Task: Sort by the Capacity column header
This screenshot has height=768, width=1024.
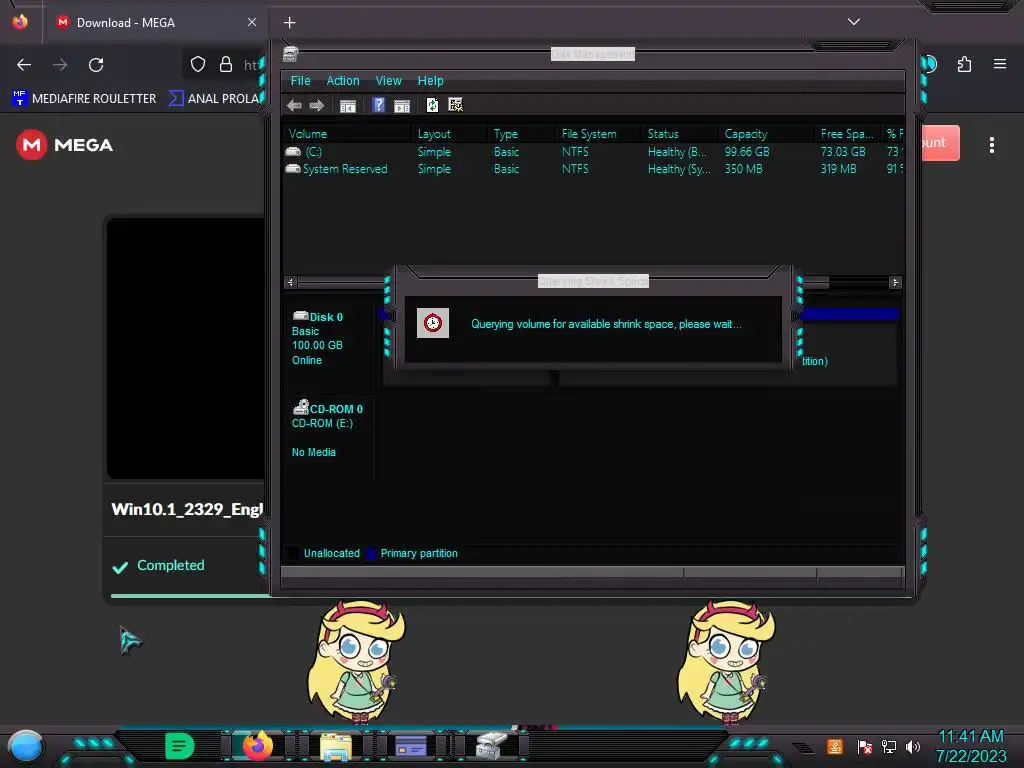Action: (x=767, y=134)
